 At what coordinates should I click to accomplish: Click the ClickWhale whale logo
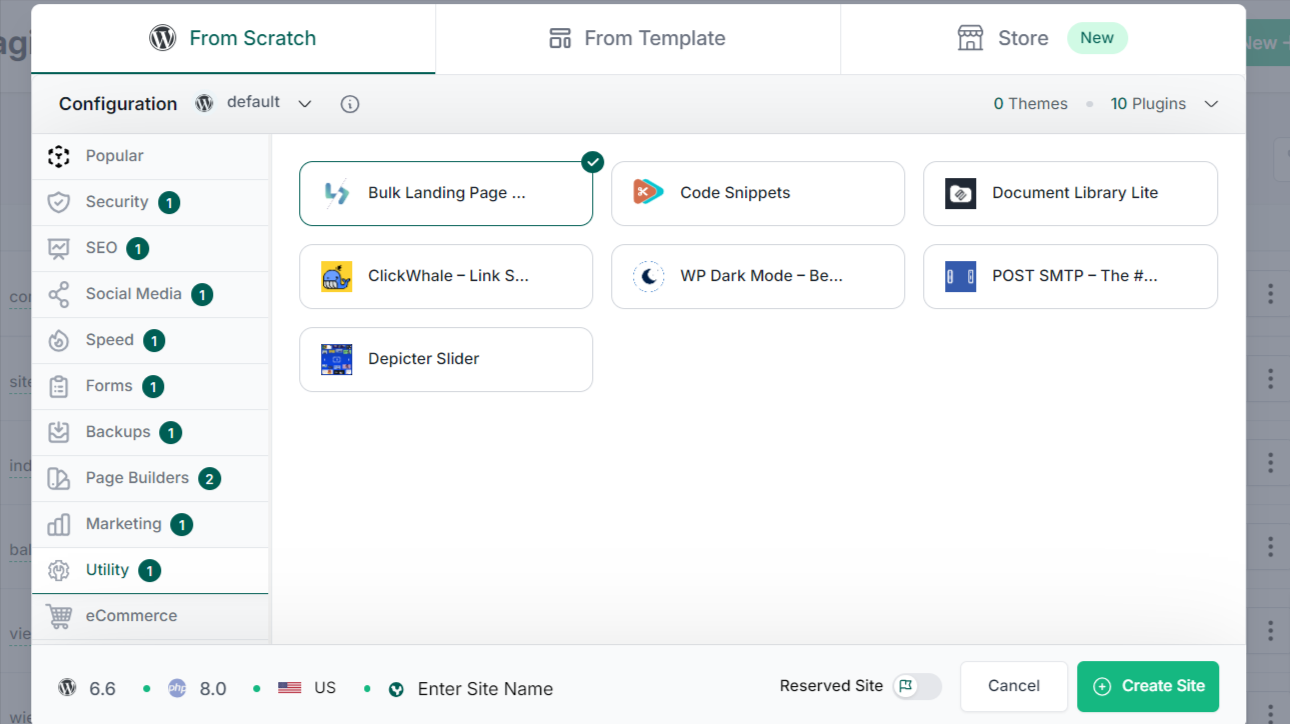coord(337,276)
